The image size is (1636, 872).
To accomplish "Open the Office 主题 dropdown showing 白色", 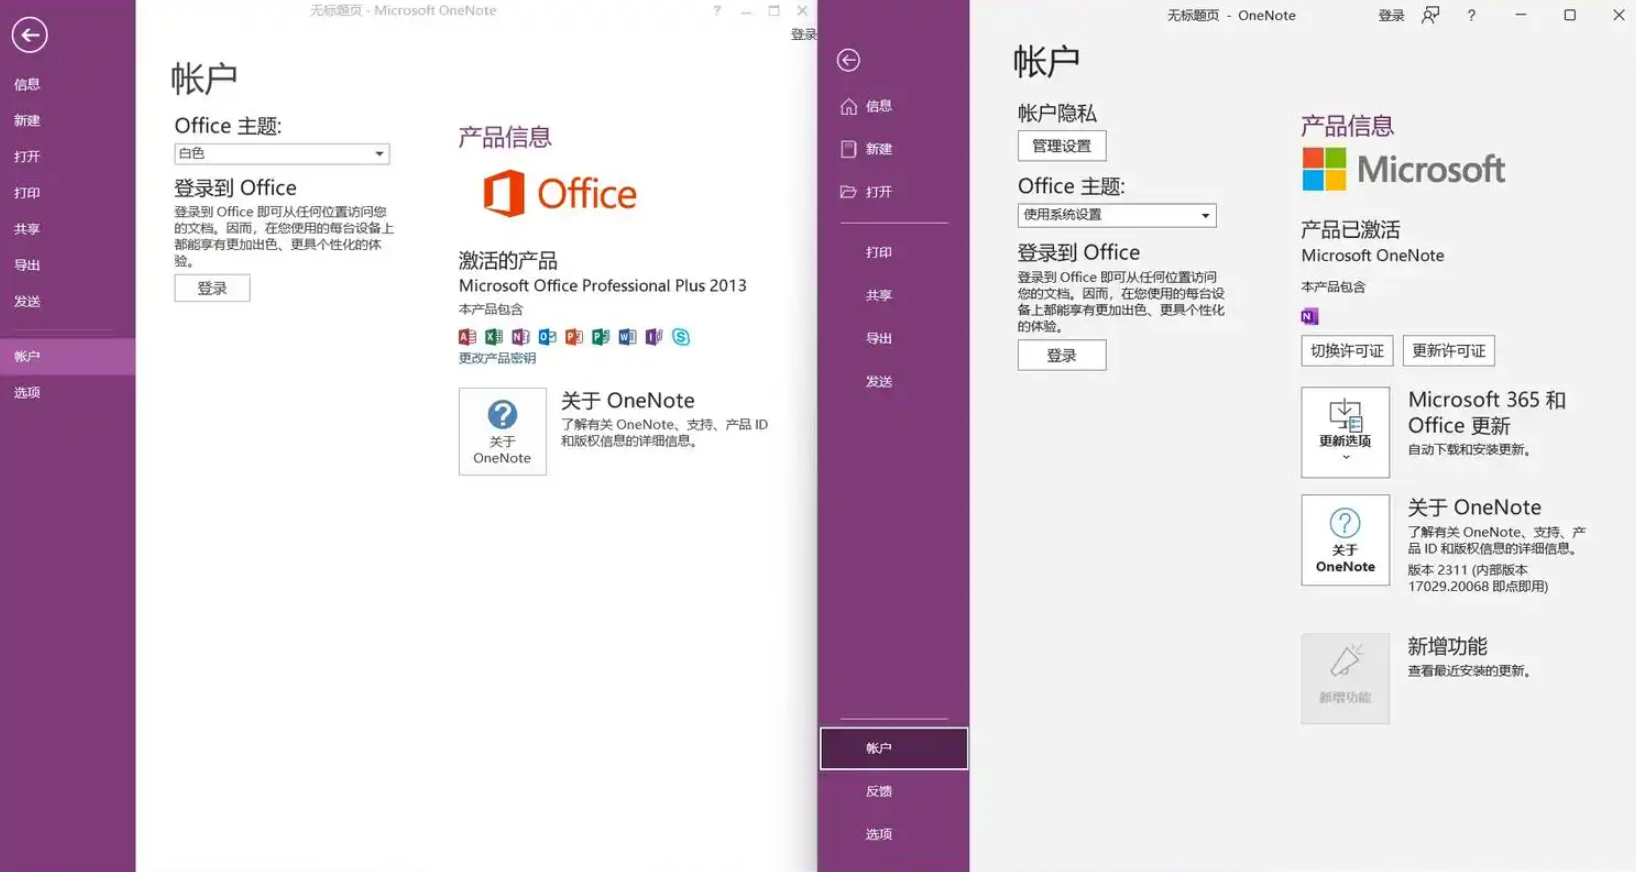I will pos(282,153).
